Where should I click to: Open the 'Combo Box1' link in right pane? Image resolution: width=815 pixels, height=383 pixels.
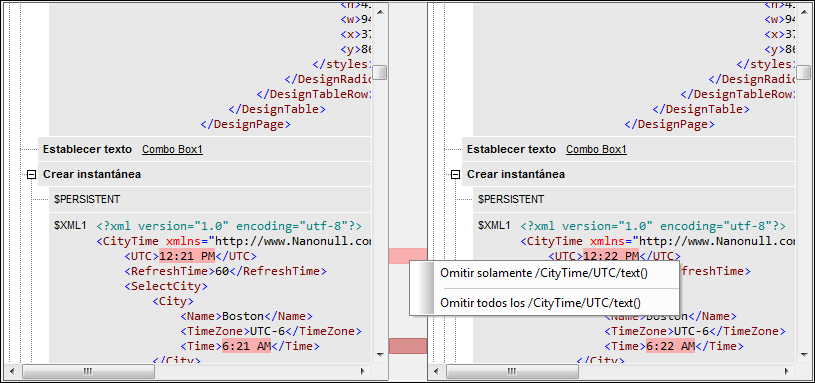[x=596, y=150]
